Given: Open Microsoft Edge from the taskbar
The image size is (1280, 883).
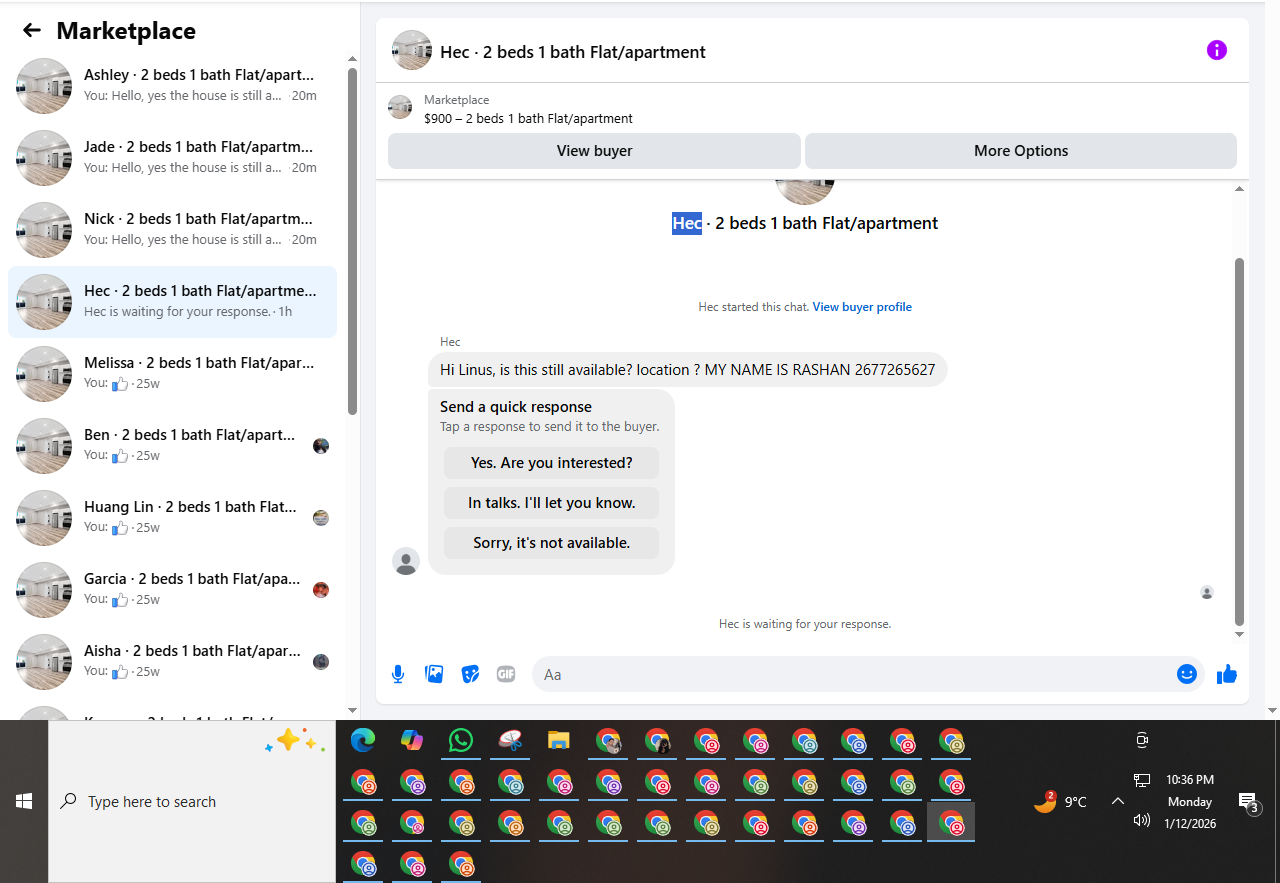Looking at the screenshot, I should pos(362,740).
